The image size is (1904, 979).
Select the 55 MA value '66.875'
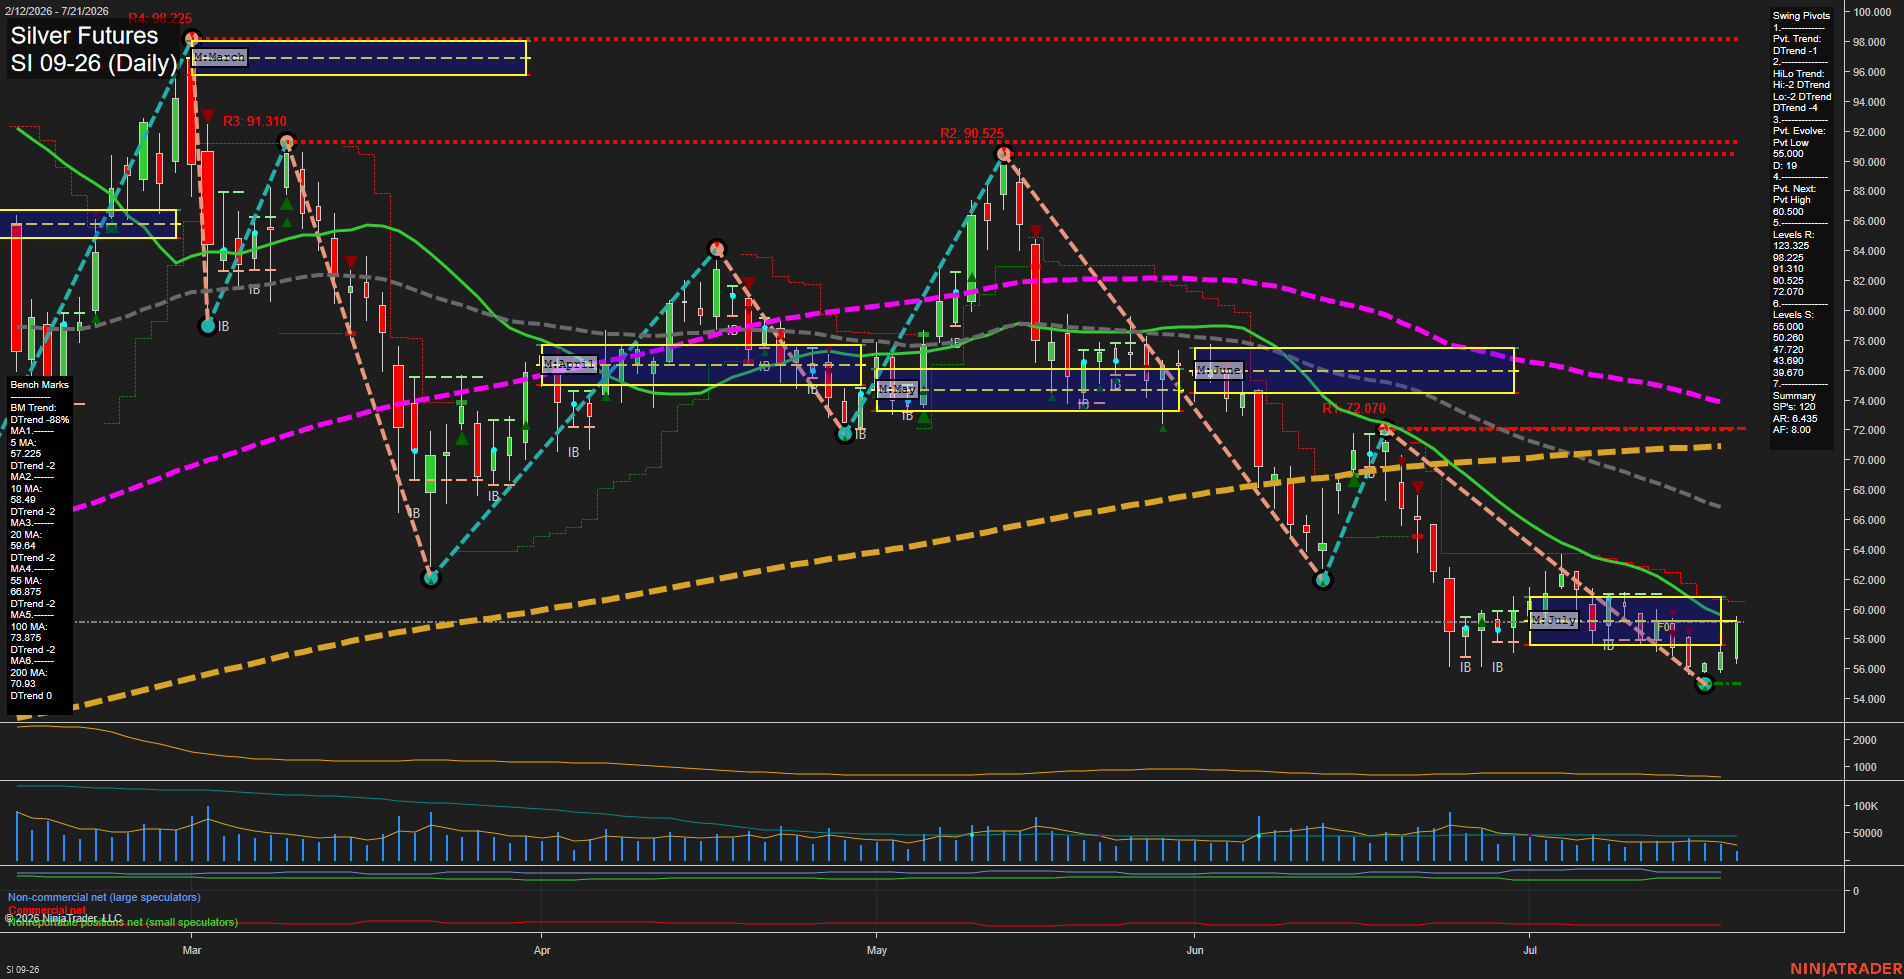(x=26, y=592)
